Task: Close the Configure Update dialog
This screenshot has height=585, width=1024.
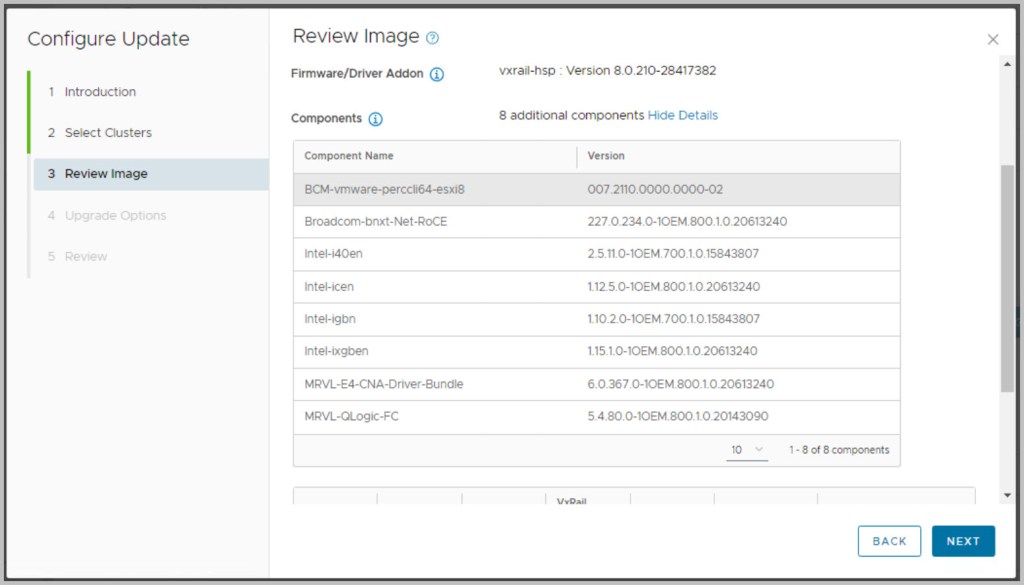Action: (x=992, y=40)
